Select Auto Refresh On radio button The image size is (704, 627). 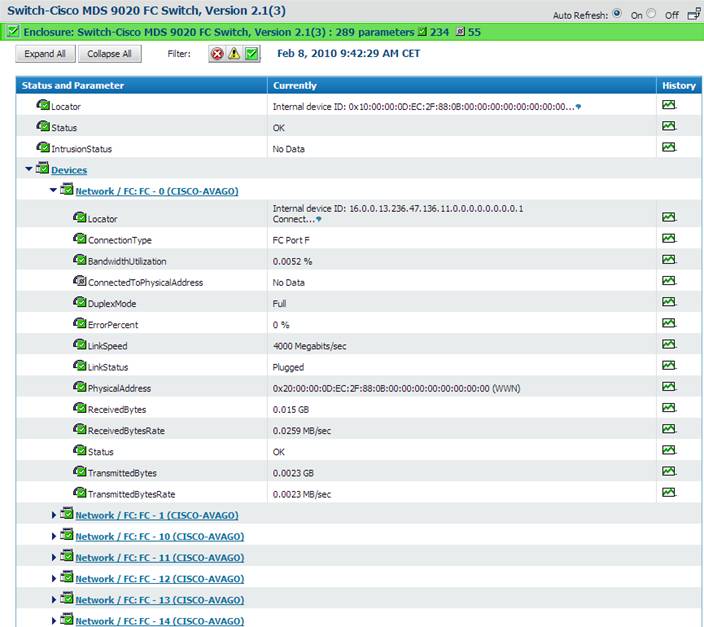pos(615,14)
